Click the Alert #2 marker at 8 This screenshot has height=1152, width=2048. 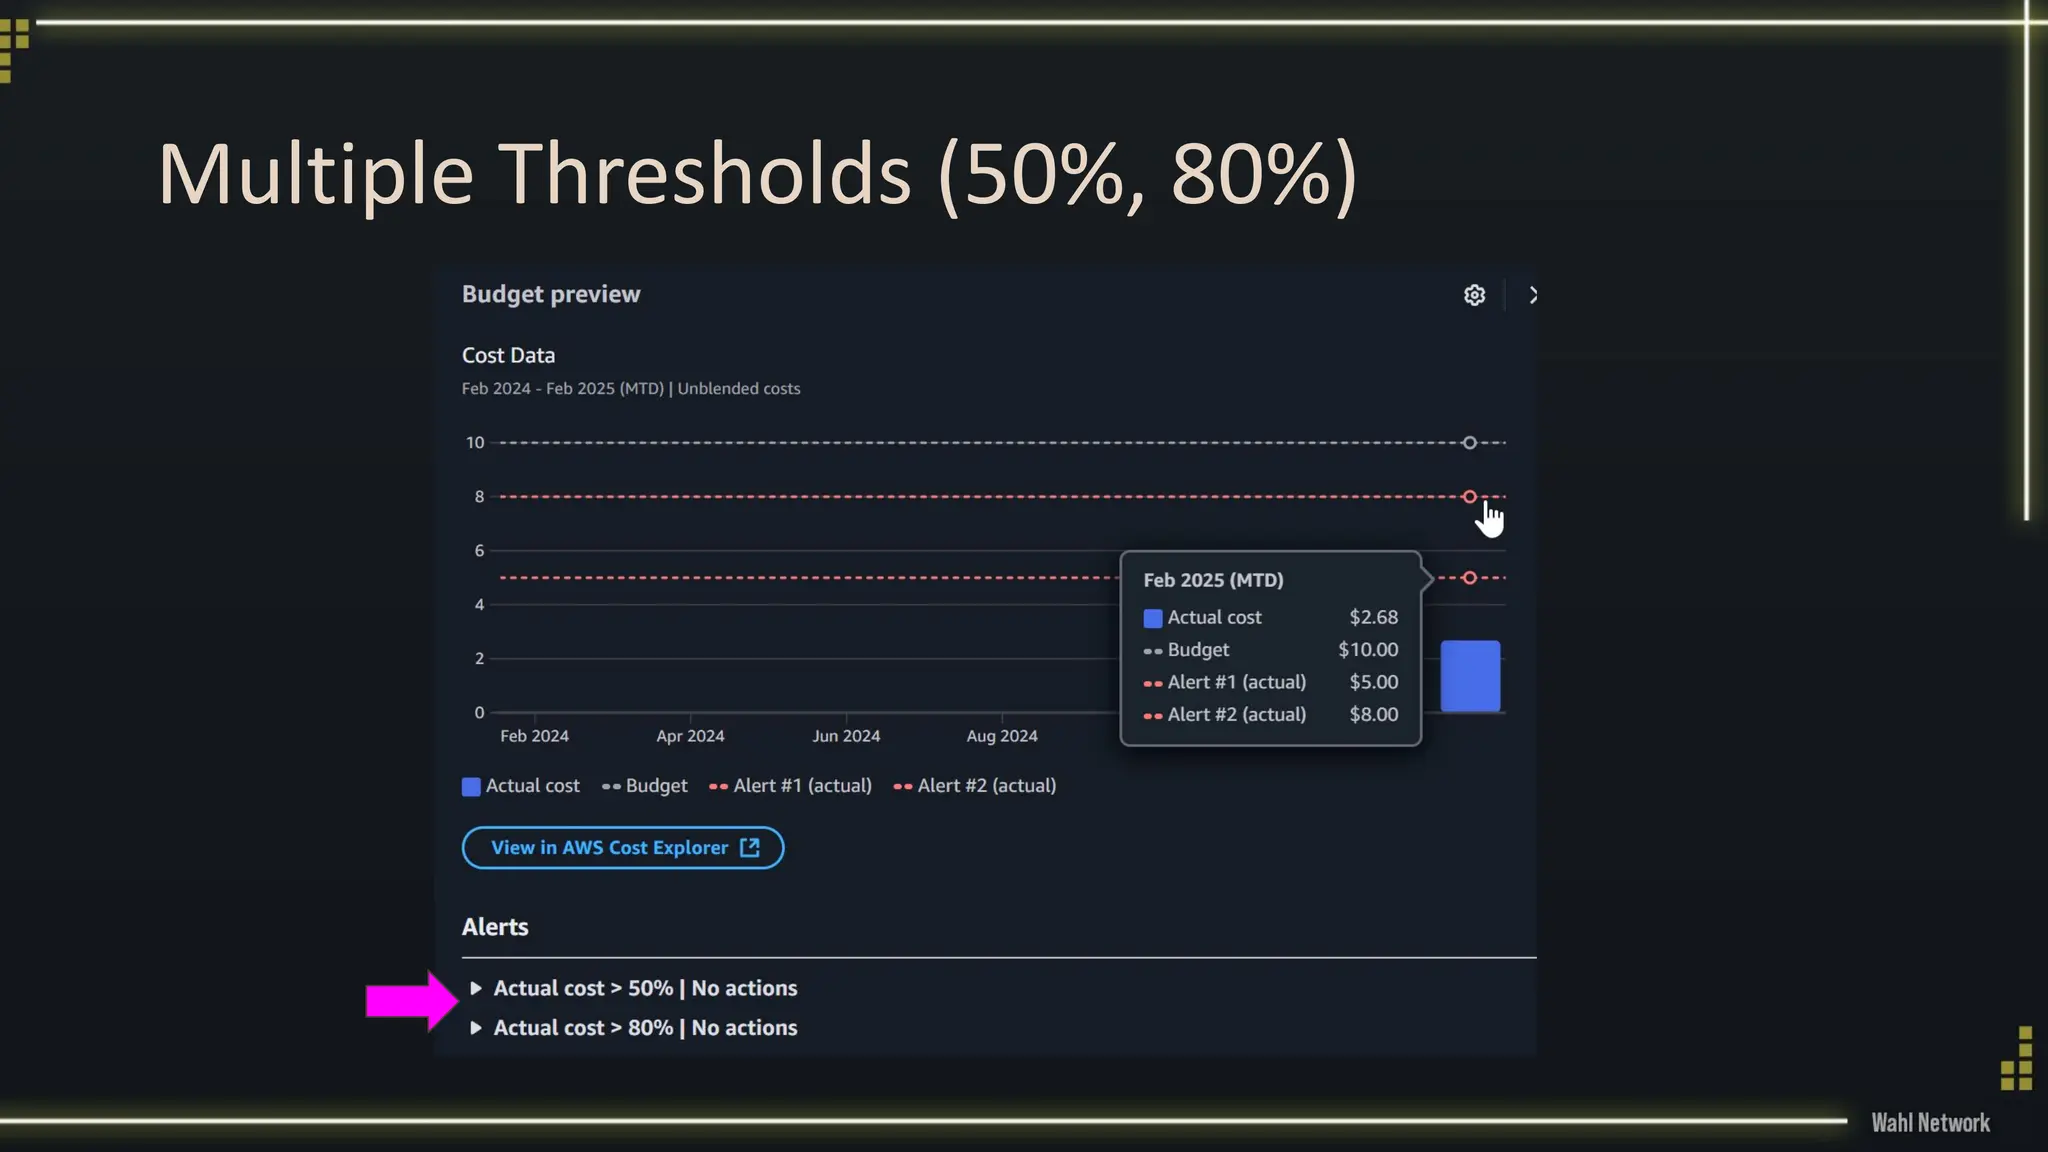(1469, 496)
